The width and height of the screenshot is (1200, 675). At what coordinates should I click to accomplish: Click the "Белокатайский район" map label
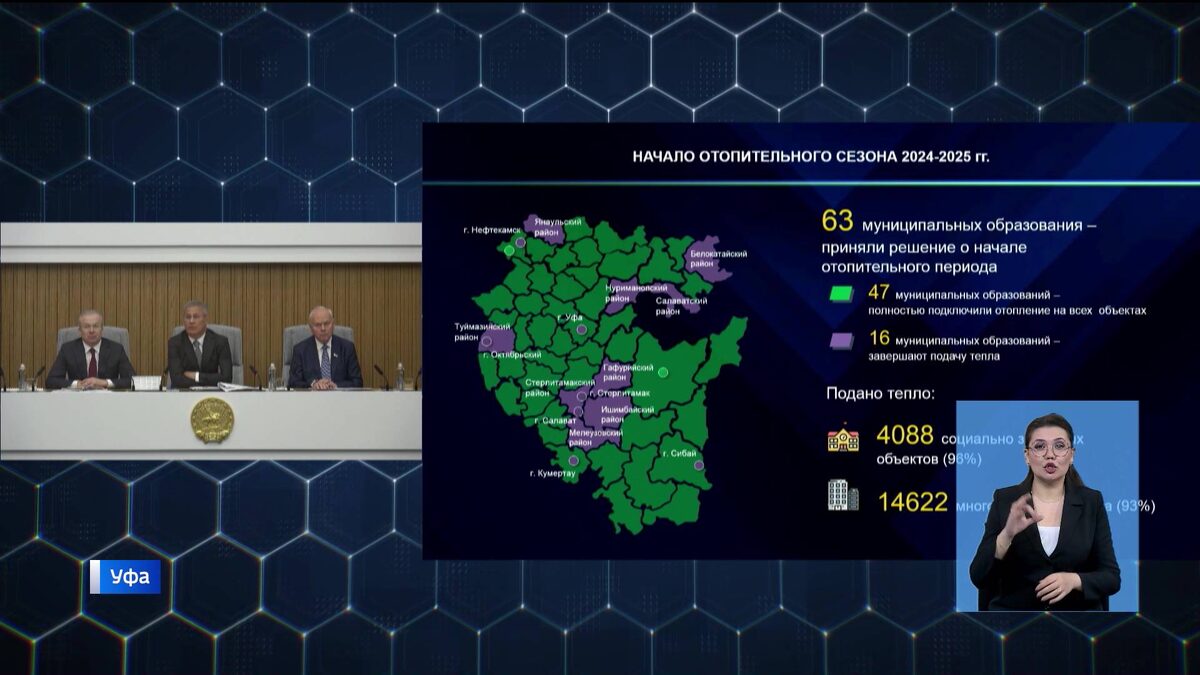718,258
